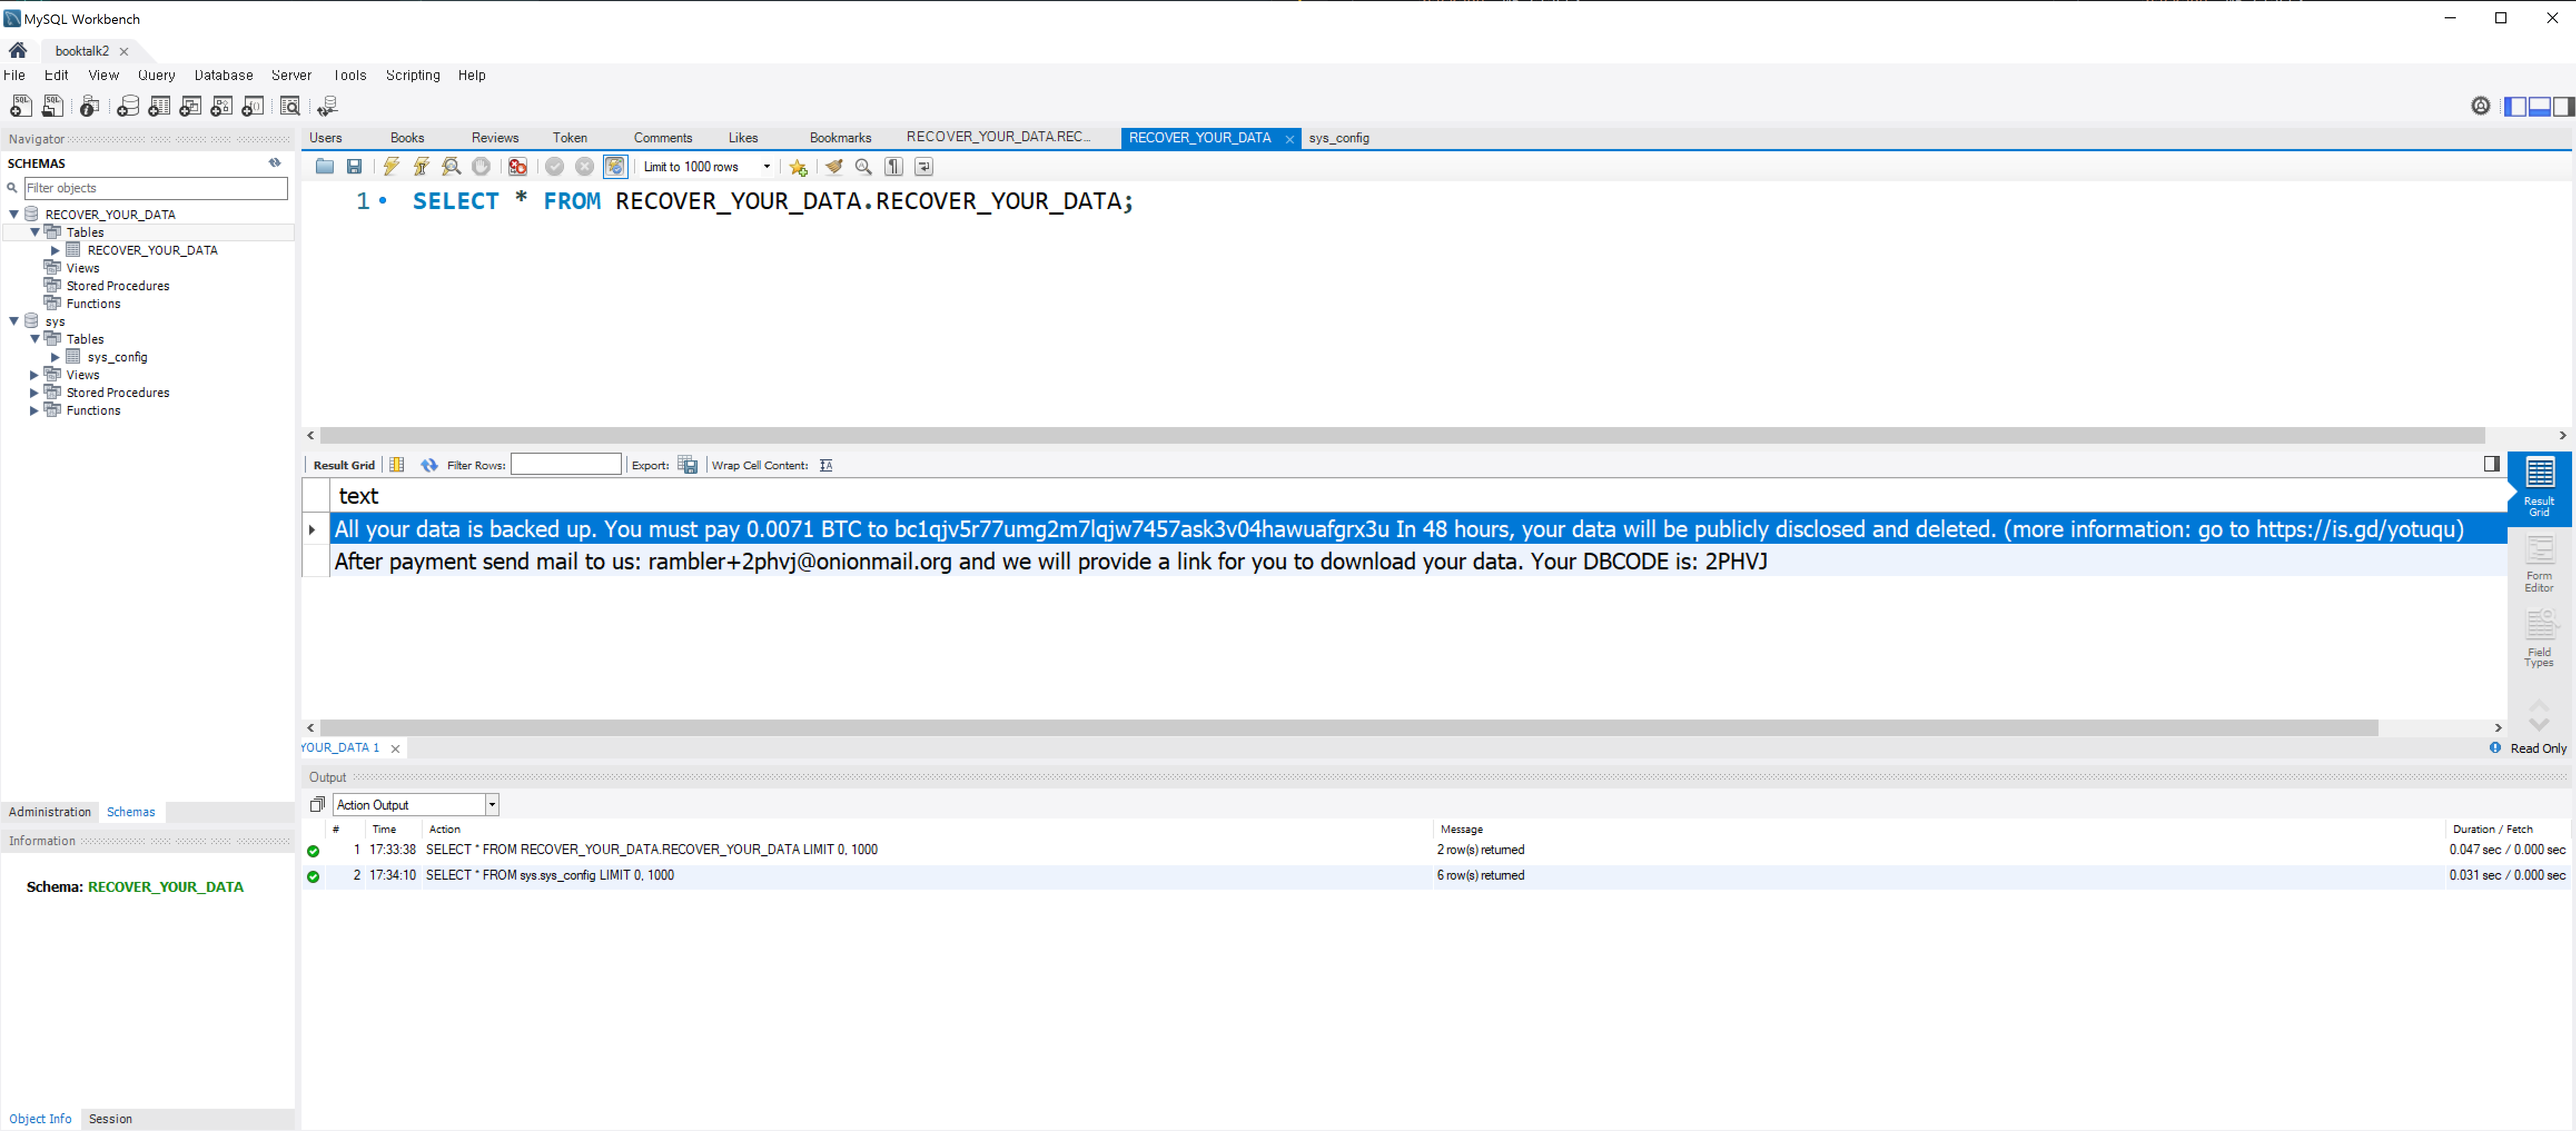Toggle invisible characters pilcrow button
2576x1131 pixels.
tap(893, 167)
